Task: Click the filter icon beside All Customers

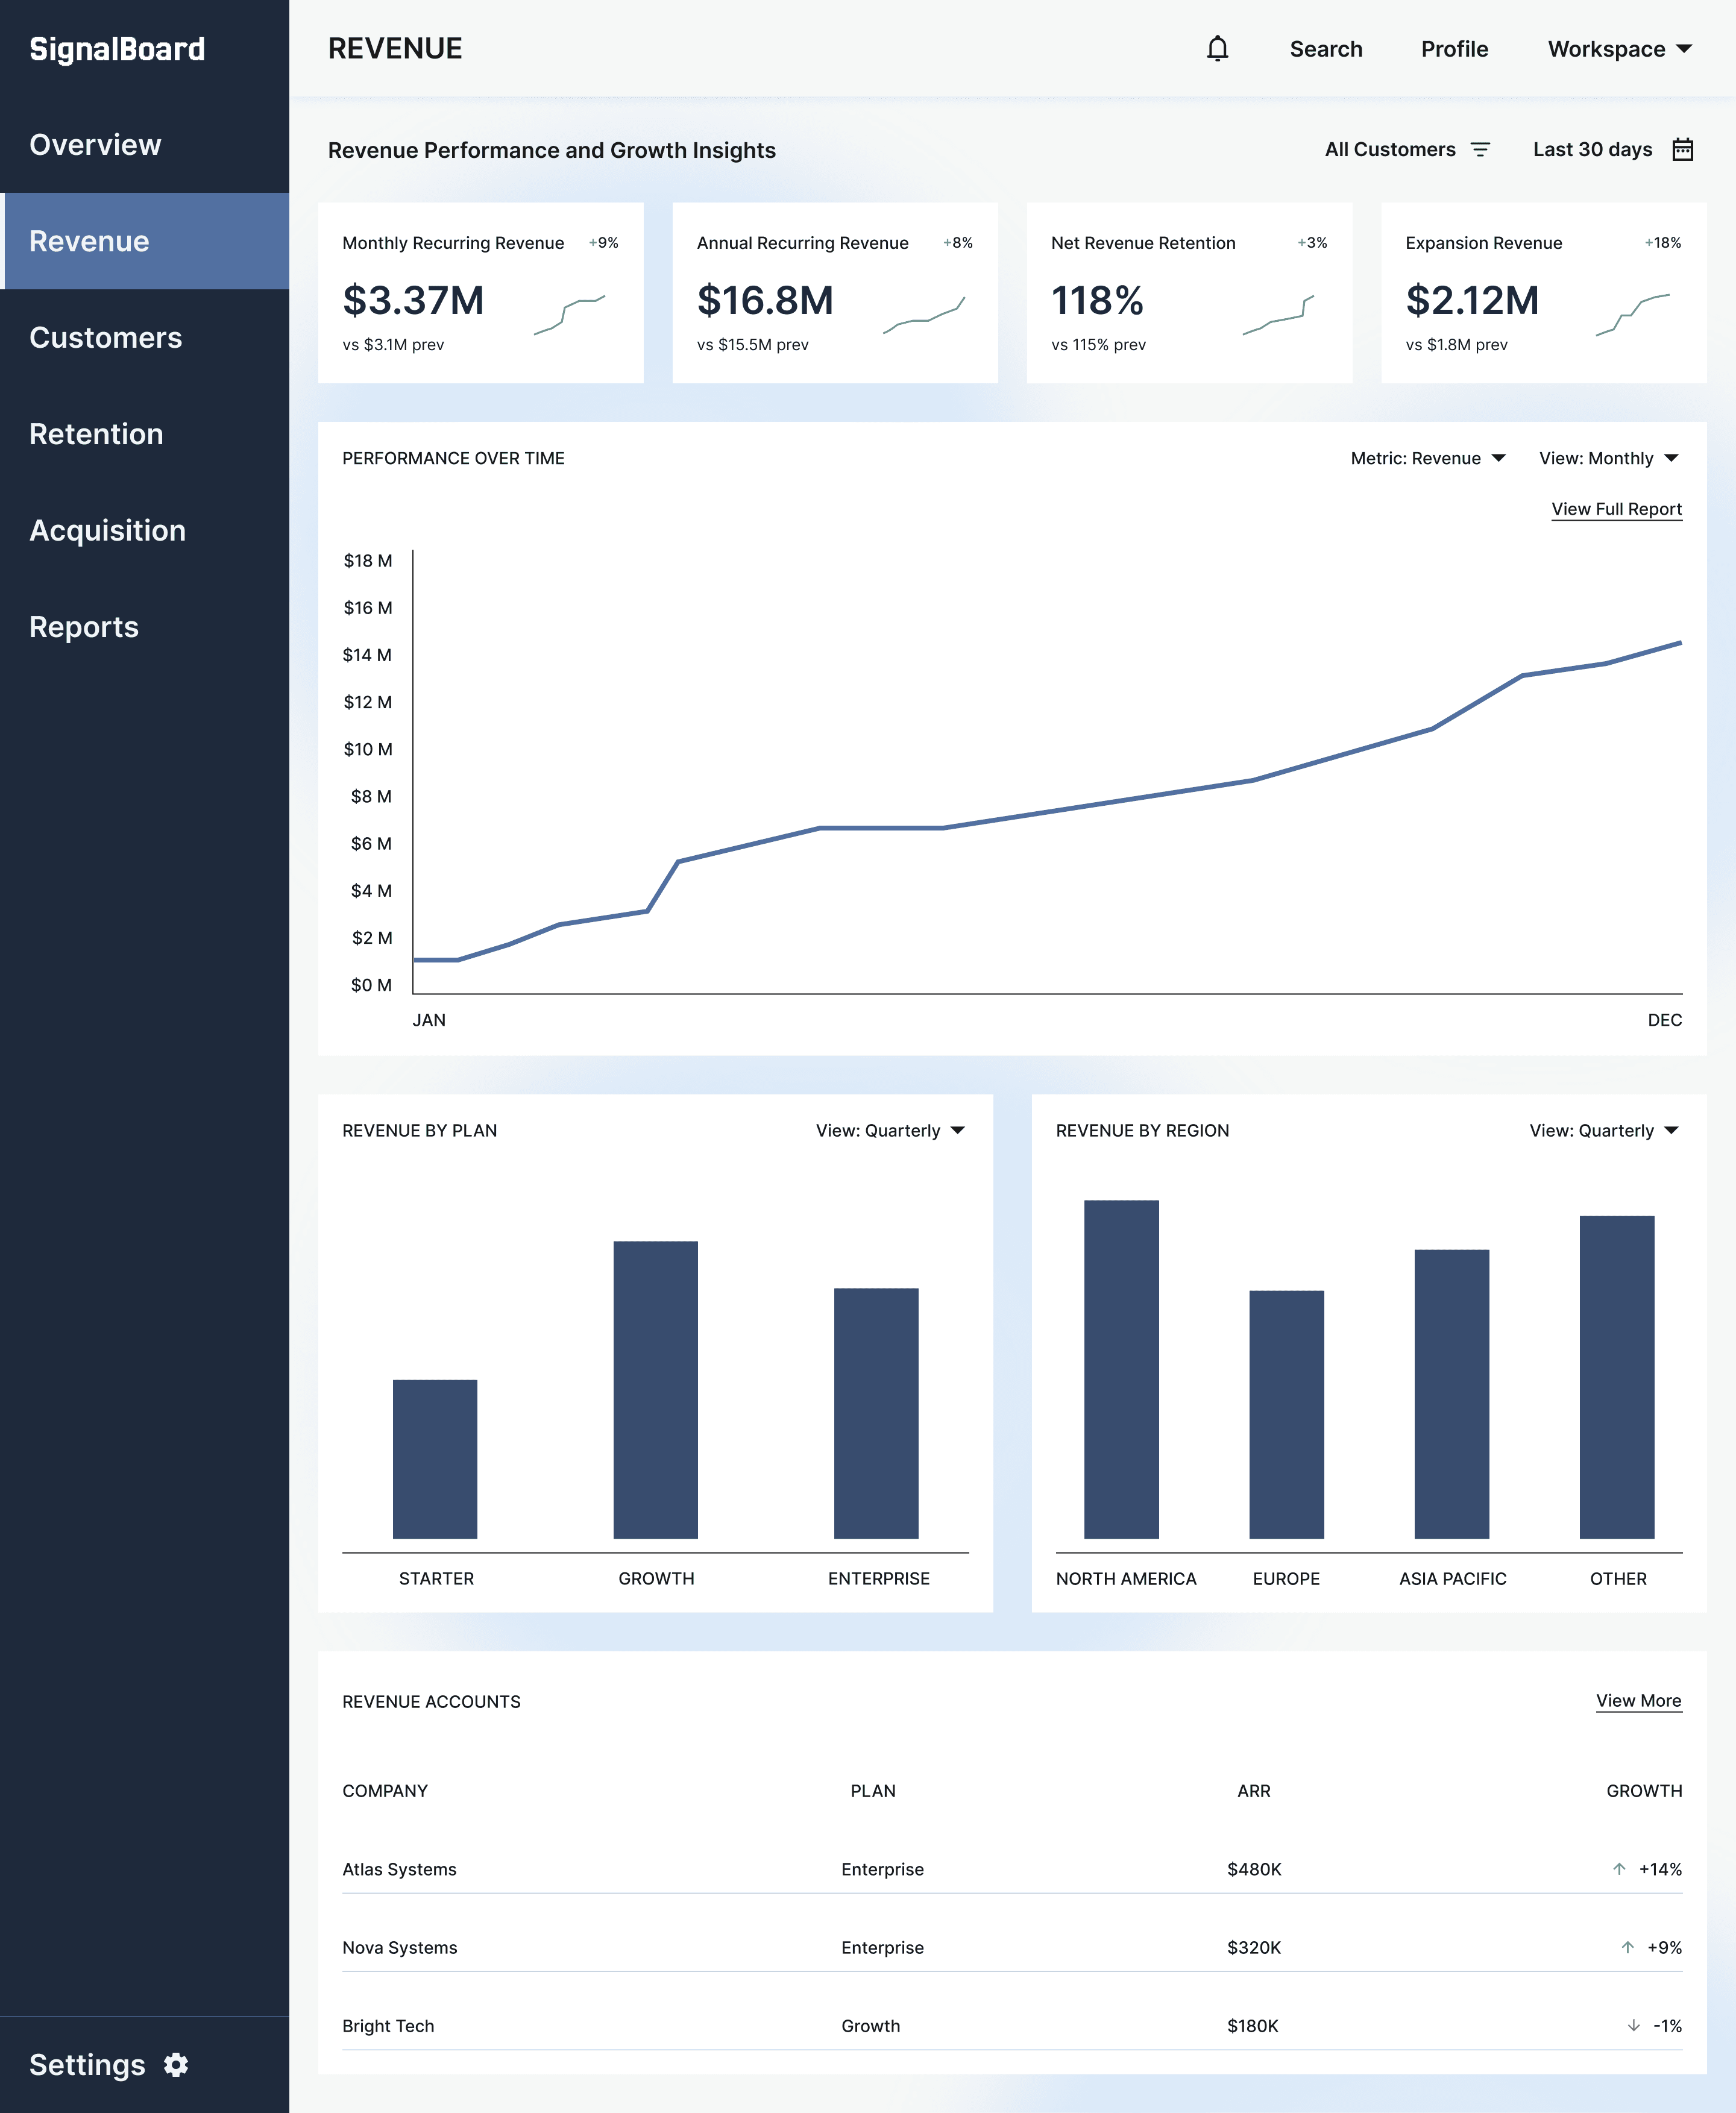Action: point(1480,150)
